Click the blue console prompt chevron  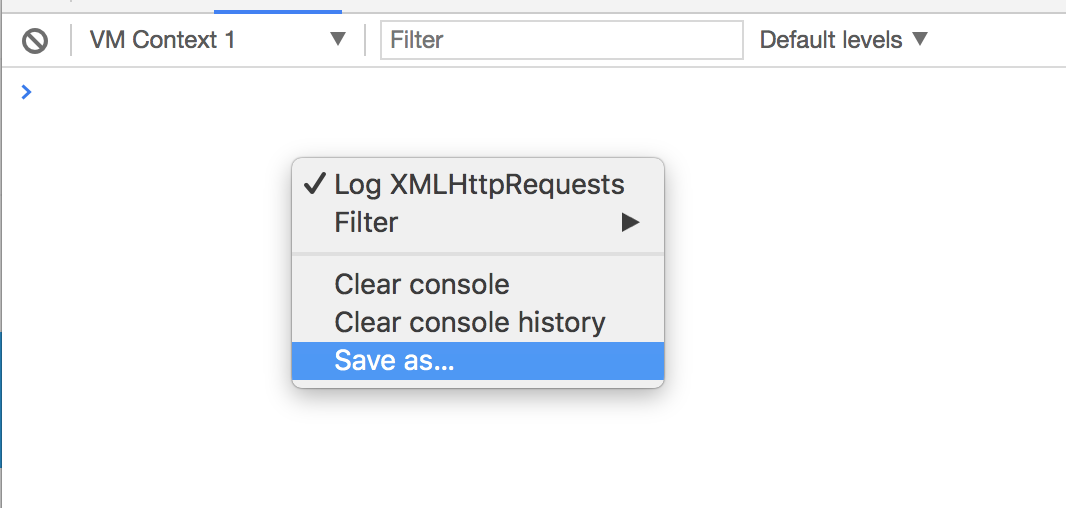(26, 92)
